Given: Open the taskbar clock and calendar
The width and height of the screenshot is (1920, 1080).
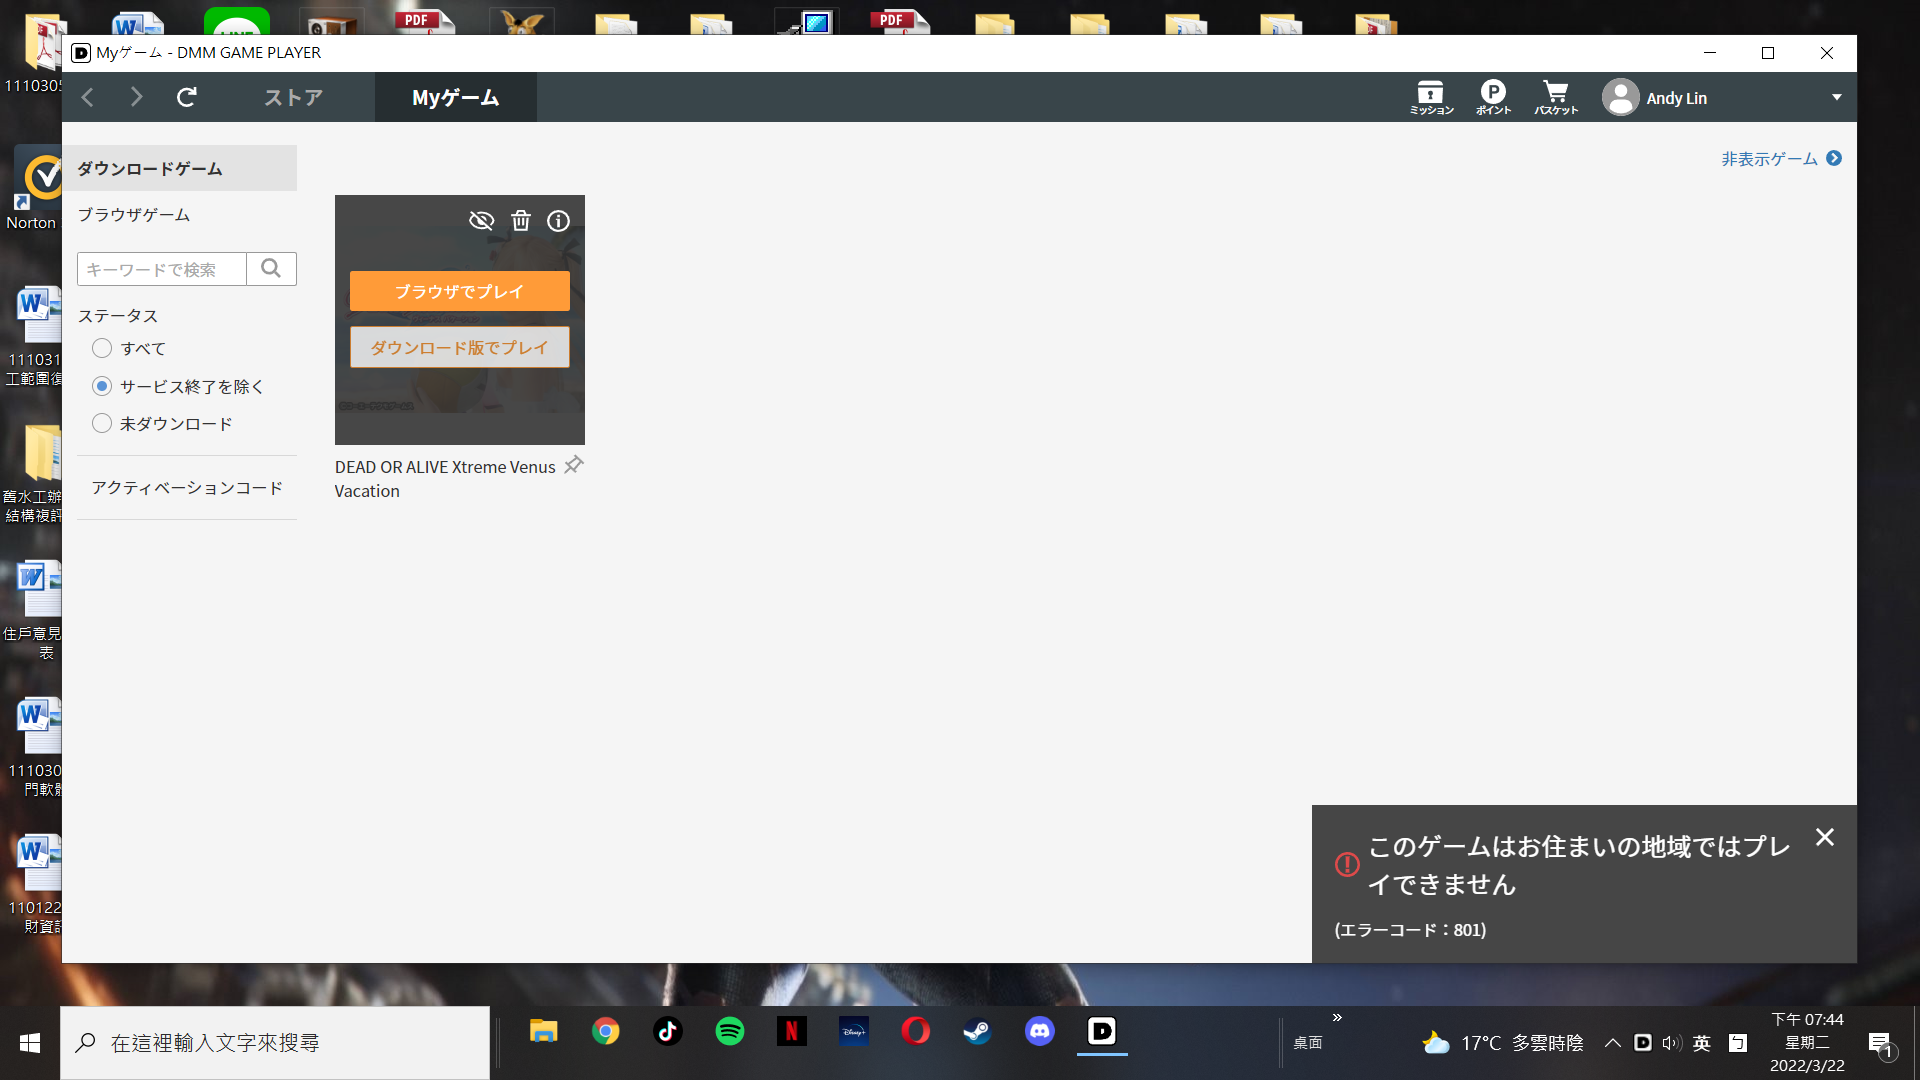Looking at the screenshot, I should click(x=1807, y=1042).
